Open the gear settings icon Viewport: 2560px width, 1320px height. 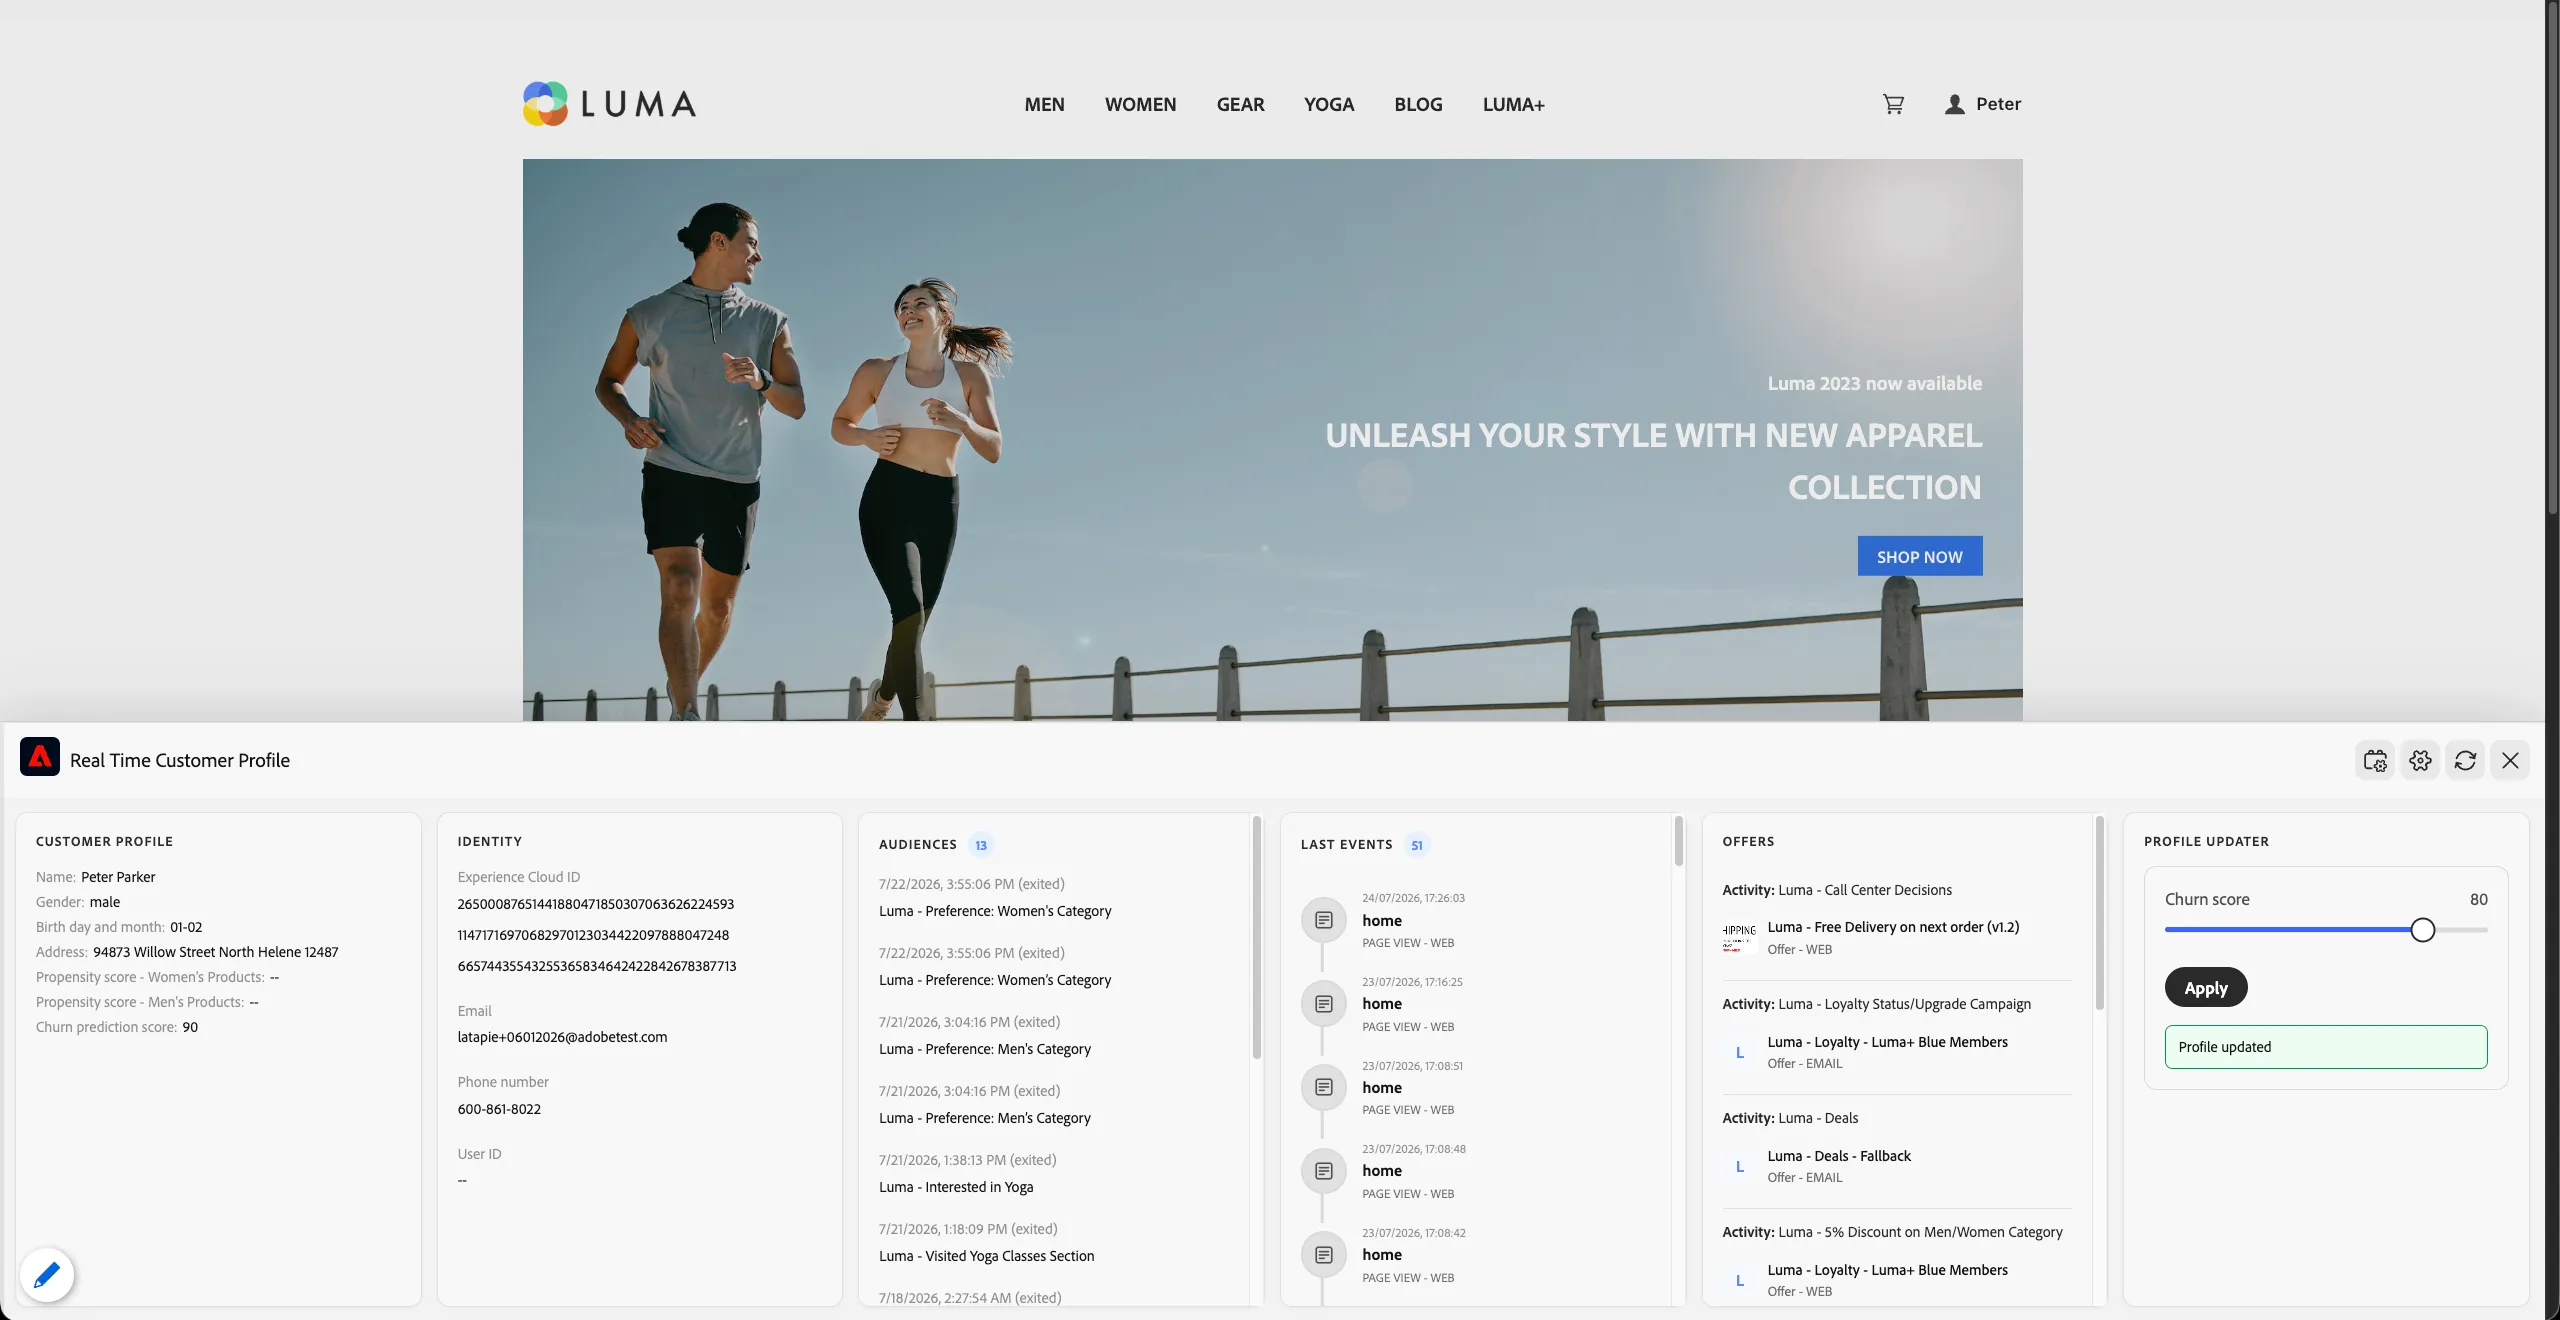2420,760
